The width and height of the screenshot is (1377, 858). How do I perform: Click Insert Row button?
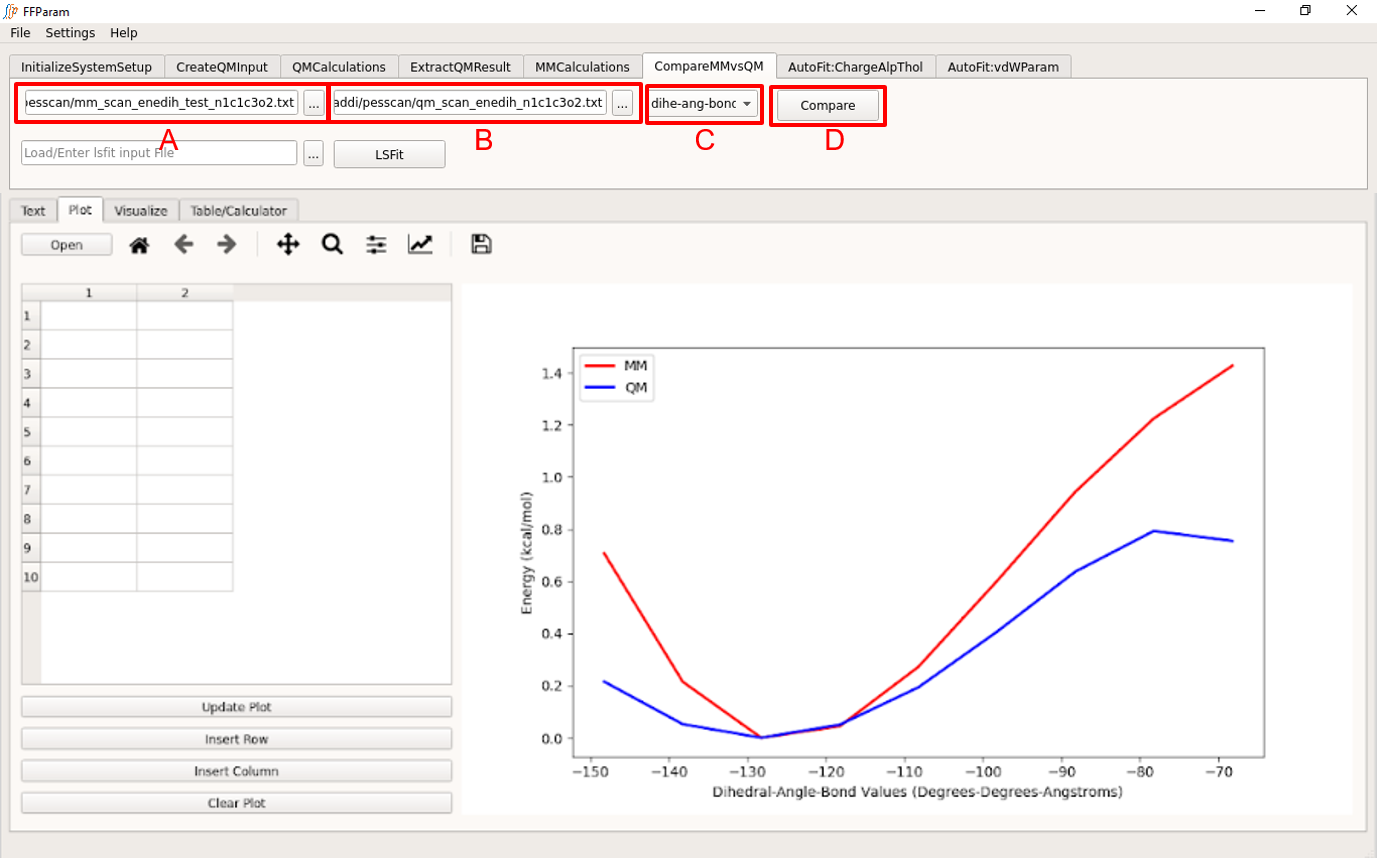tap(236, 739)
